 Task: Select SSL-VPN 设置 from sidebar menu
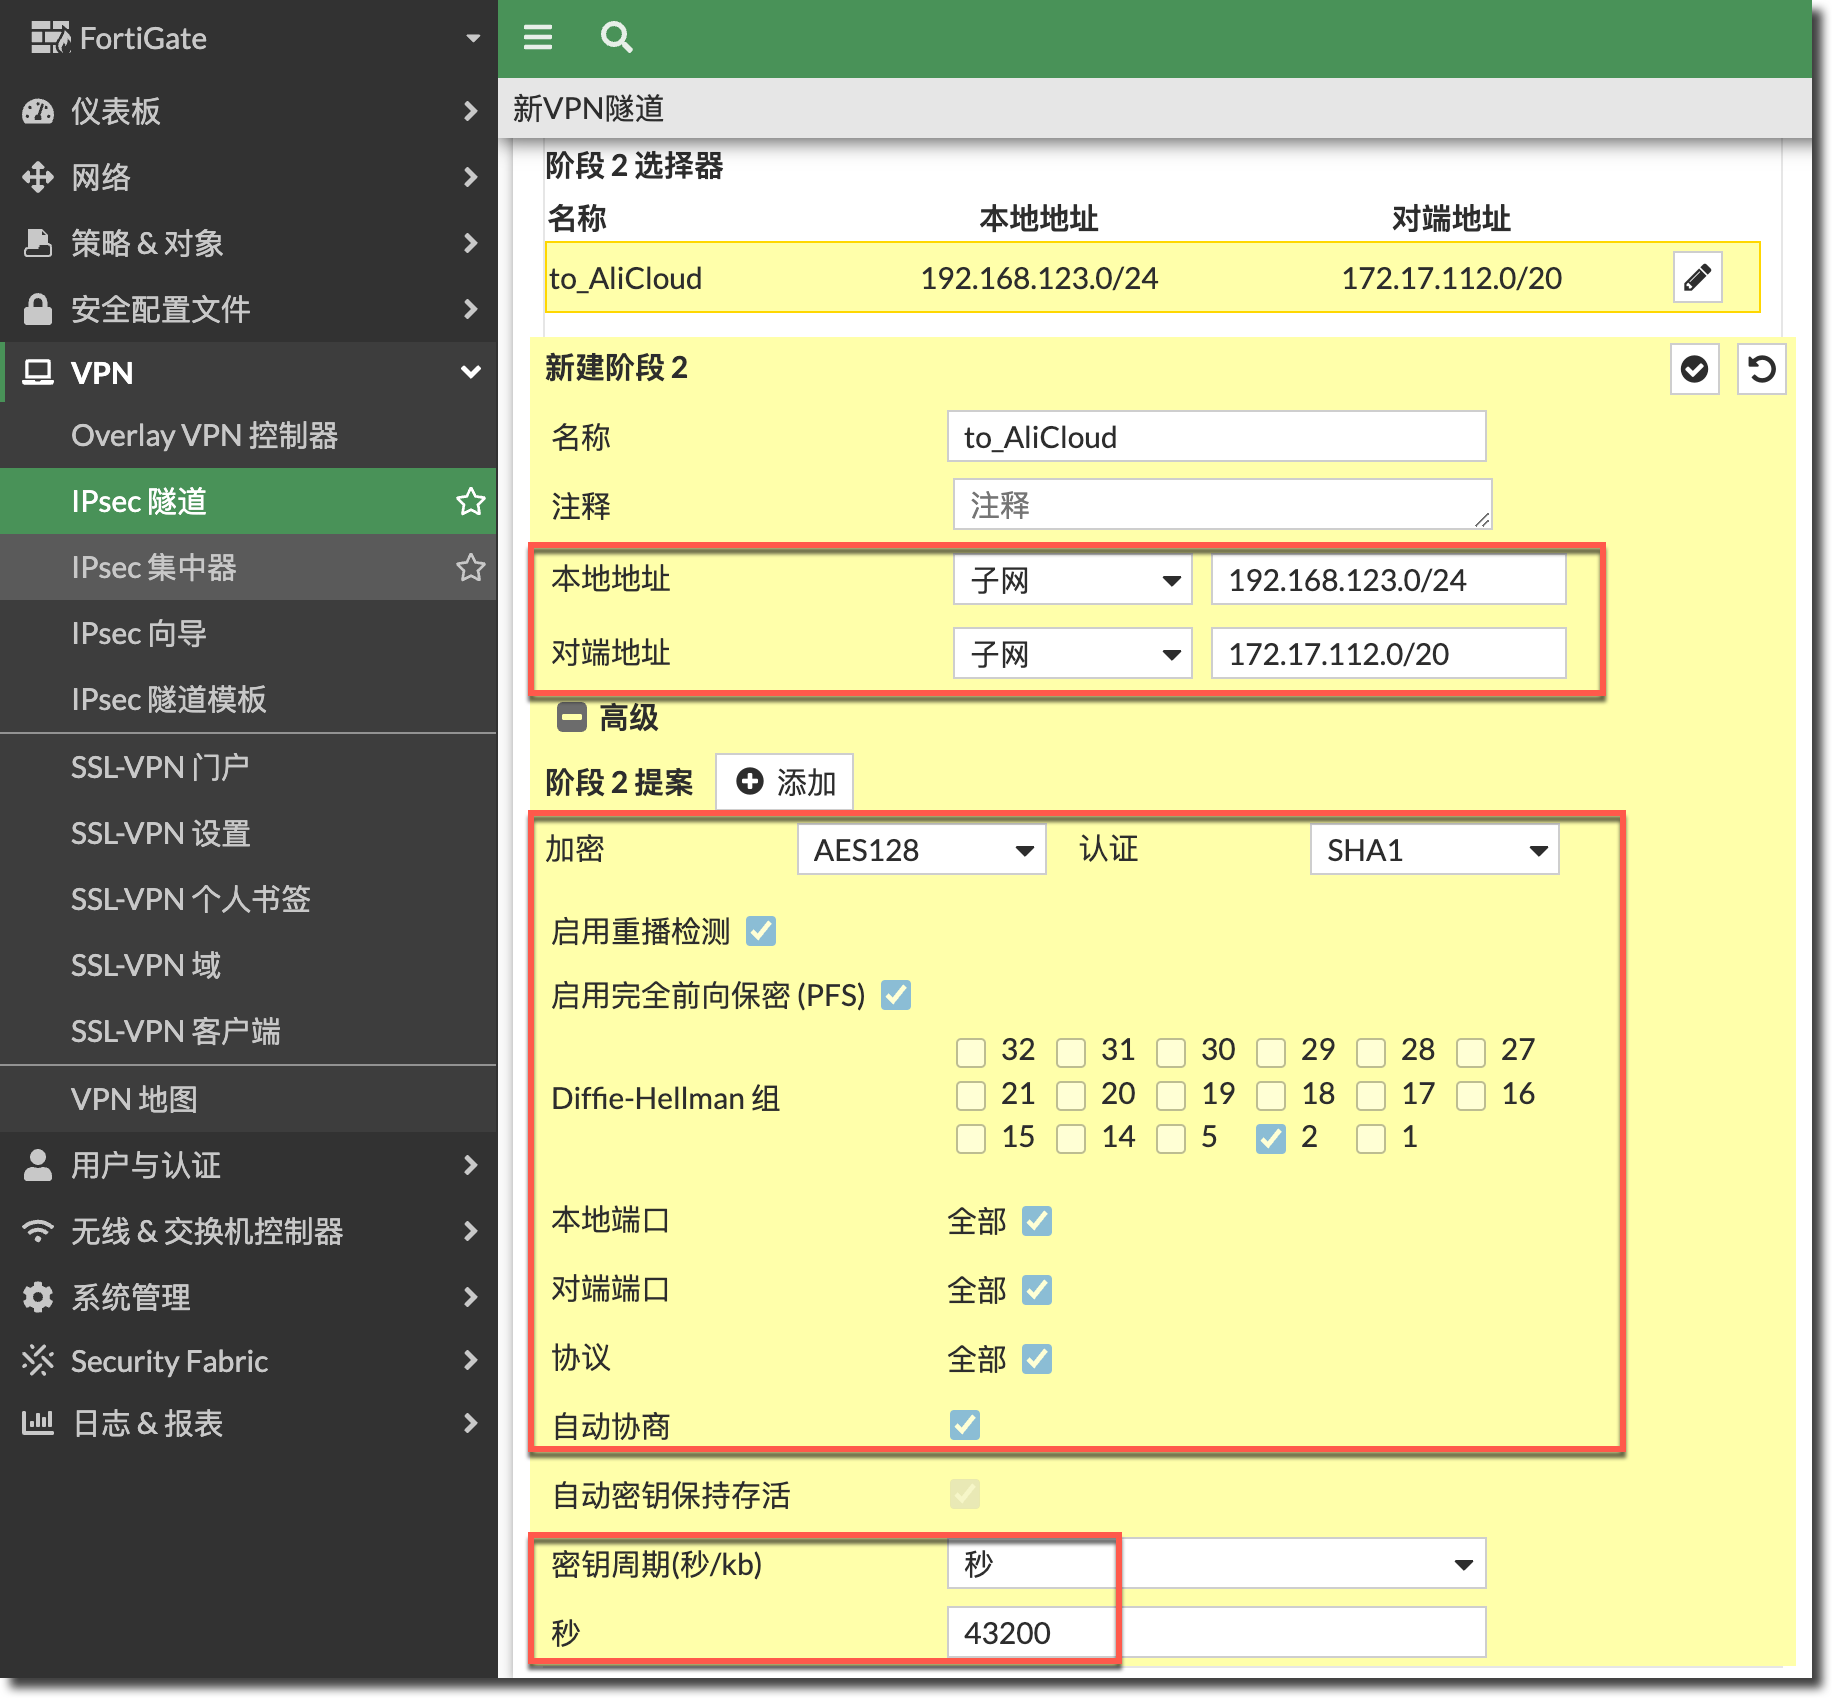pyautogui.click(x=160, y=834)
